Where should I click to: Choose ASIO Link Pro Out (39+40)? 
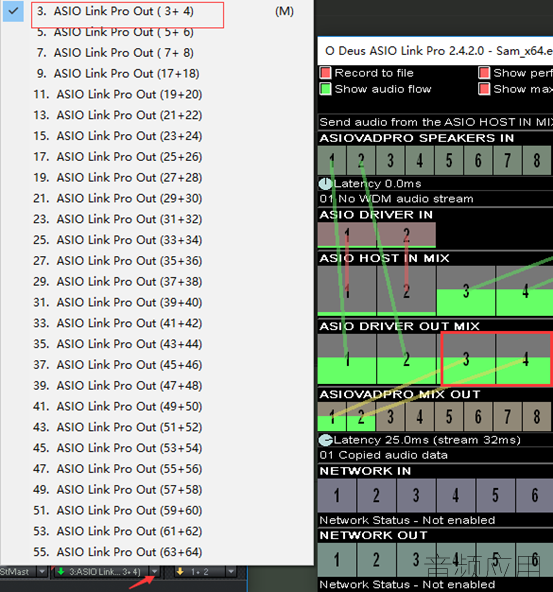[157, 302]
